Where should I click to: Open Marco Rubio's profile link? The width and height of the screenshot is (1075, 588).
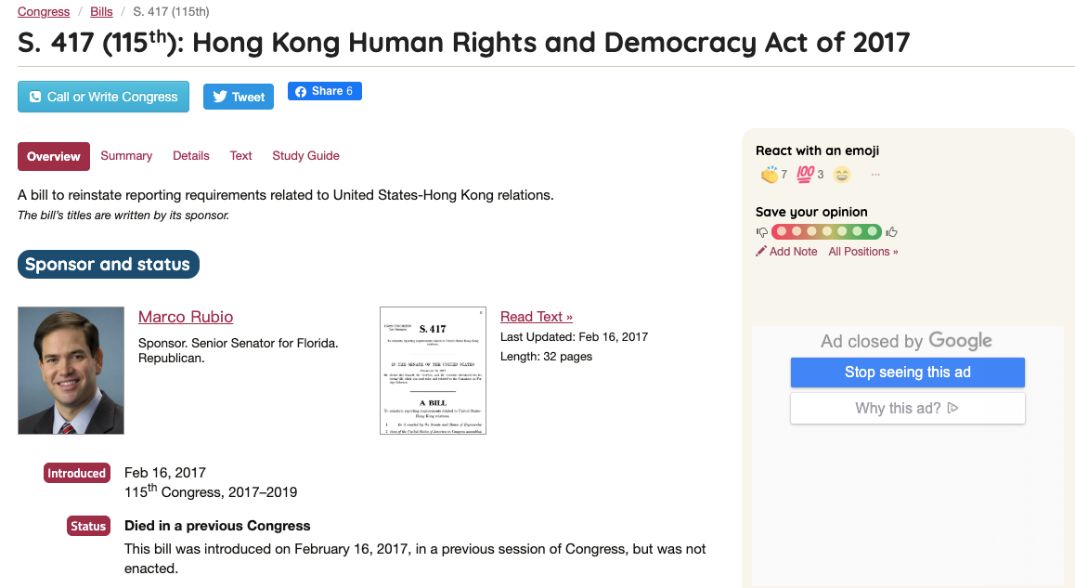pos(185,317)
